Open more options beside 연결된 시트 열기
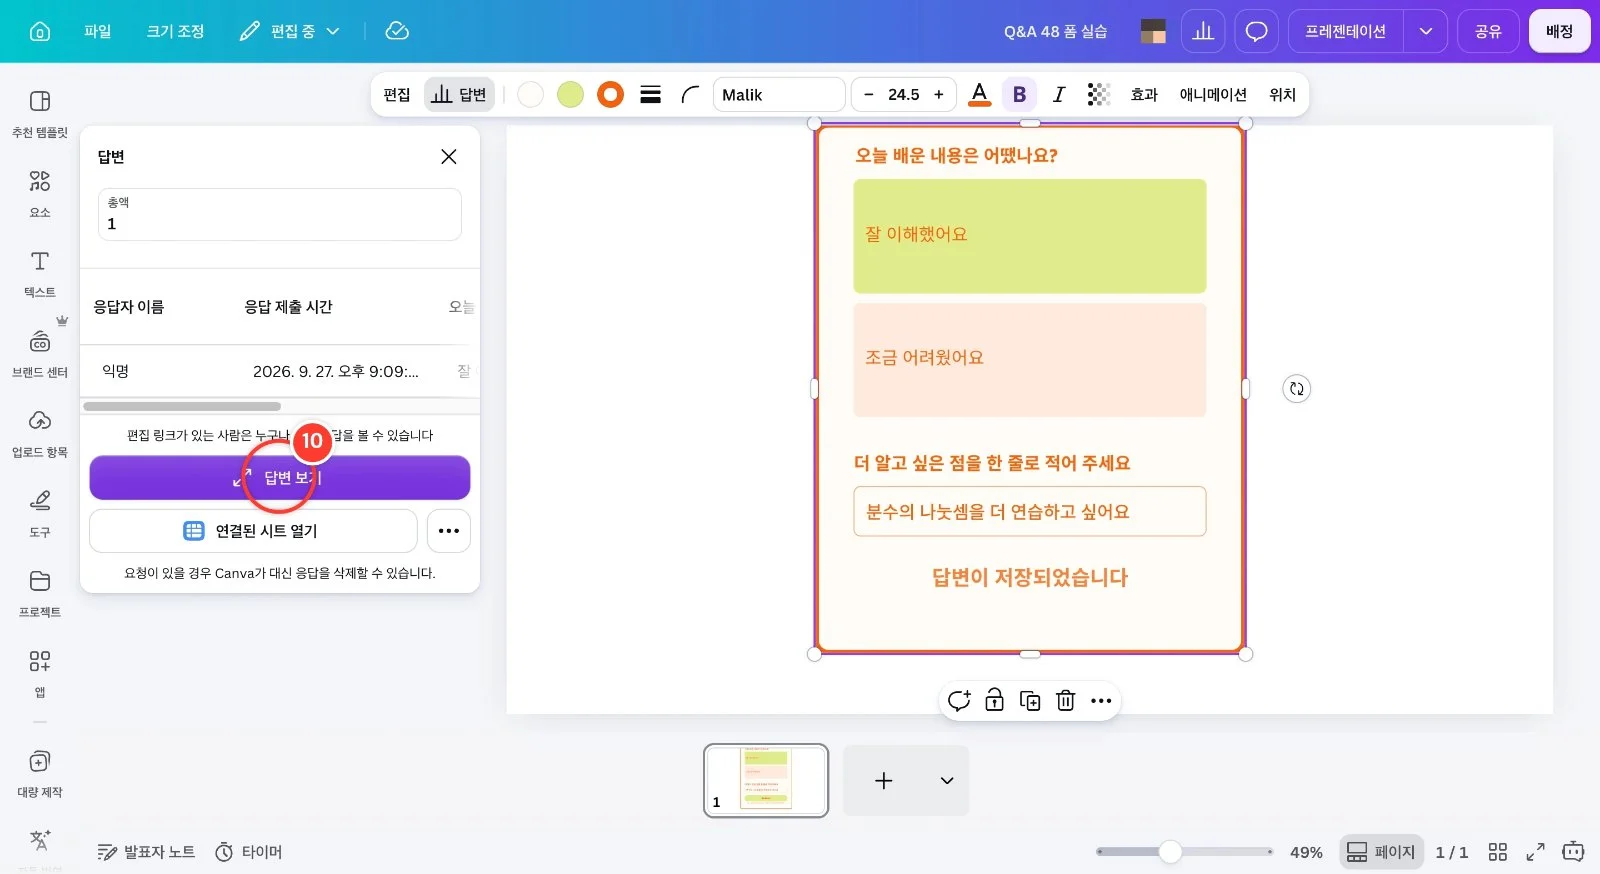 coord(449,531)
